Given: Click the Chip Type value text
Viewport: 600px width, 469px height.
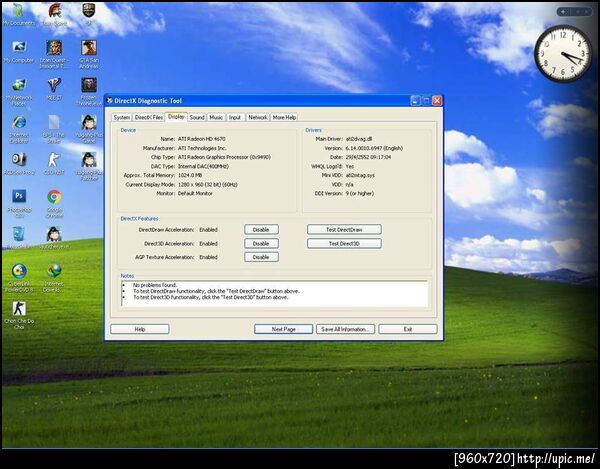Looking at the screenshot, I should pyautogui.click(x=224, y=157).
